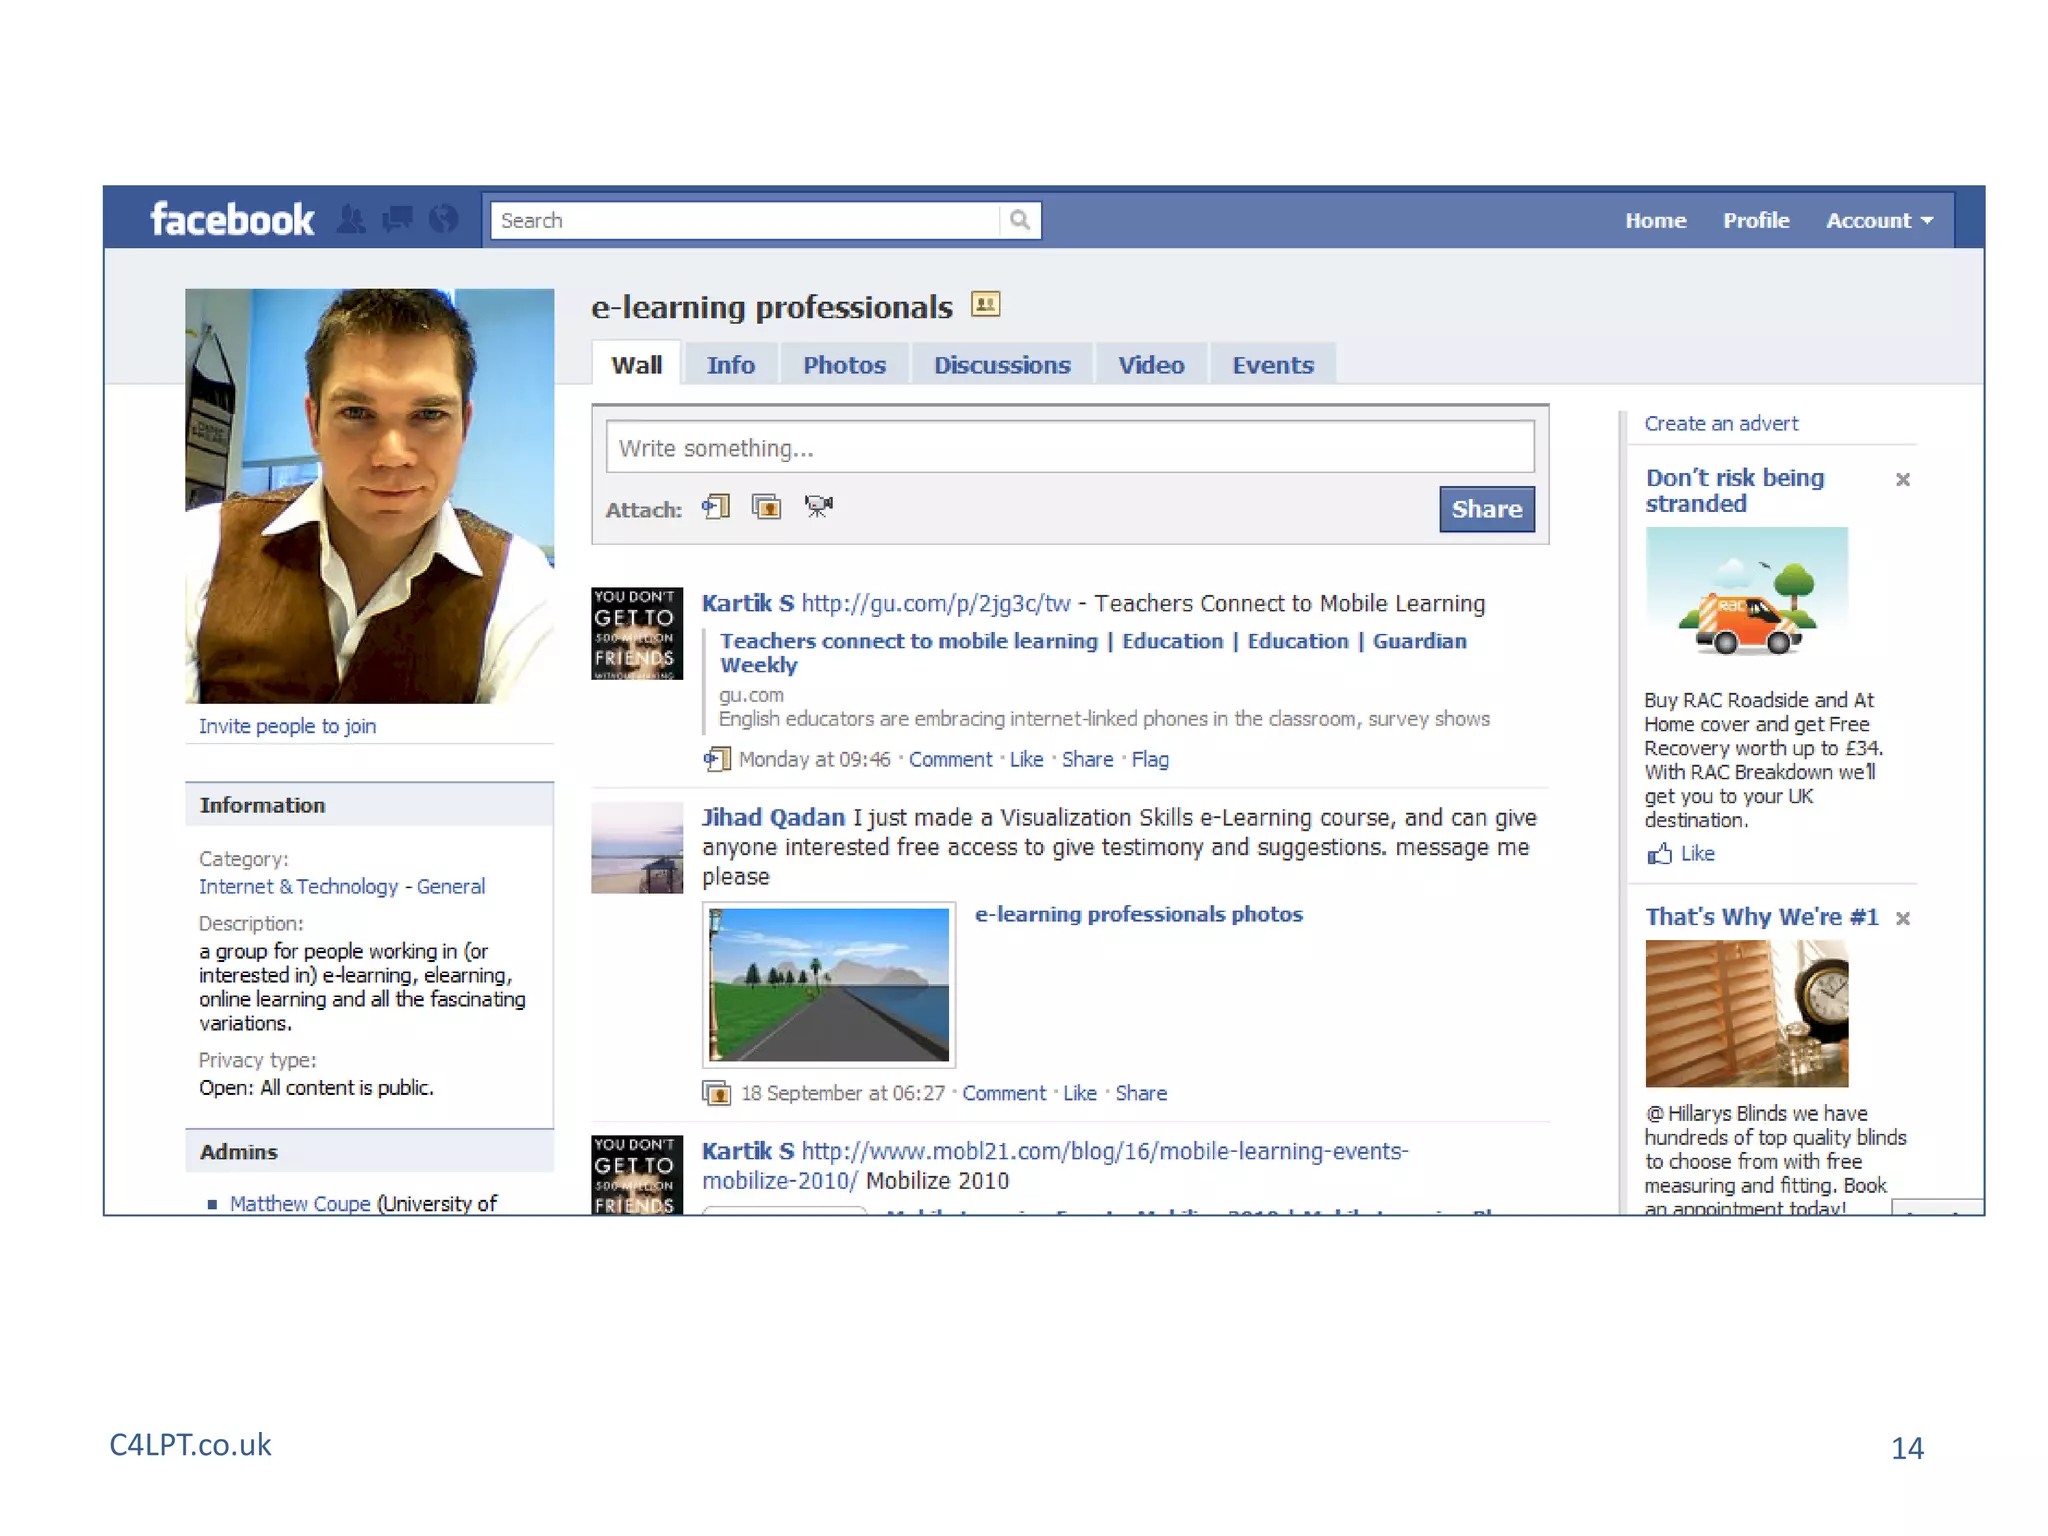The image size is (2048, 1536).
Task: Attach a link using link icon
Action: pyautogui.click(x=716, y=507)
